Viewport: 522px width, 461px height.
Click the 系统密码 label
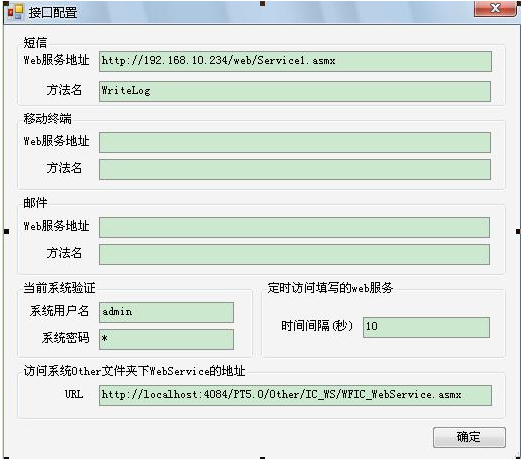65,338
